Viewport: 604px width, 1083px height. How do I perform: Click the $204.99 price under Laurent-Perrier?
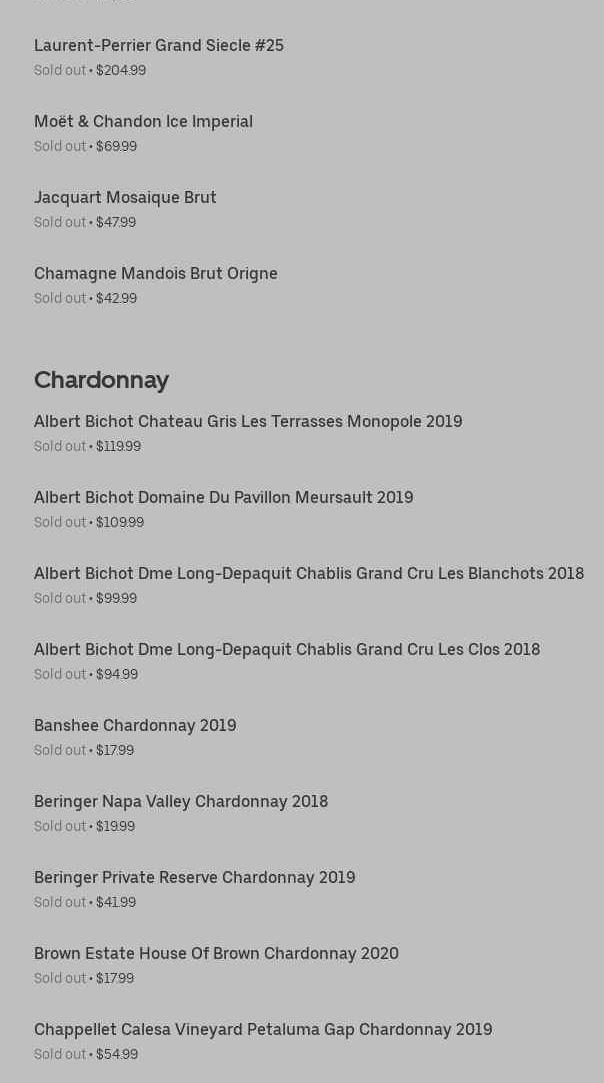(121, 70)
